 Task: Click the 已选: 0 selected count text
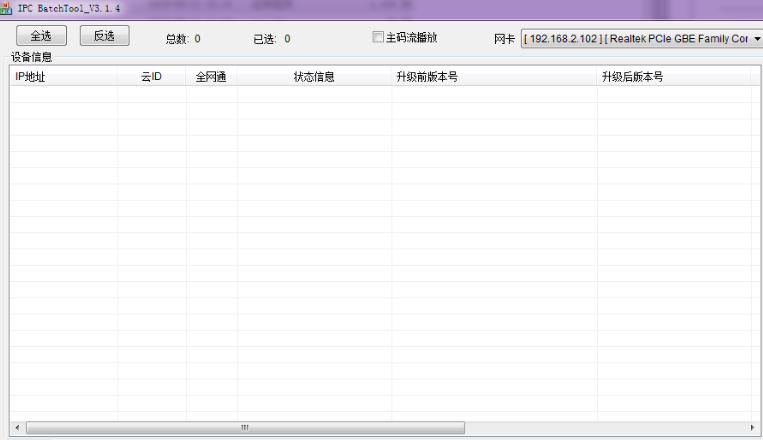point(272,39)
